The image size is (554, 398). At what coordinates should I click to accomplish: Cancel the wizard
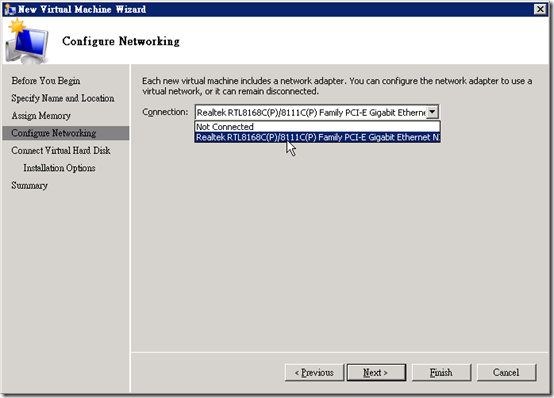[506, 373]
